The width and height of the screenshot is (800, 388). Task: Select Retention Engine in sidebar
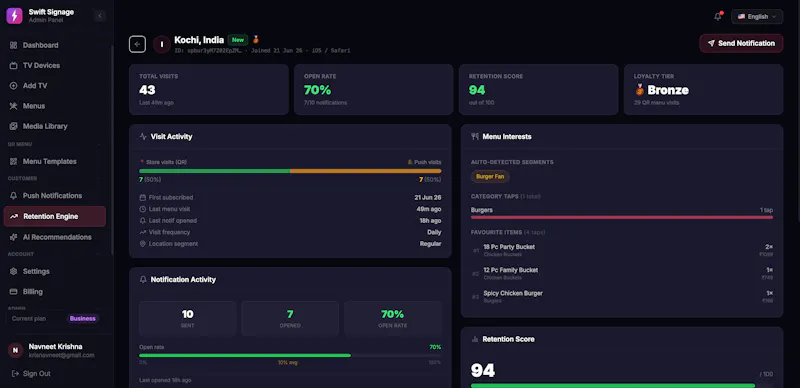(55, 216)
